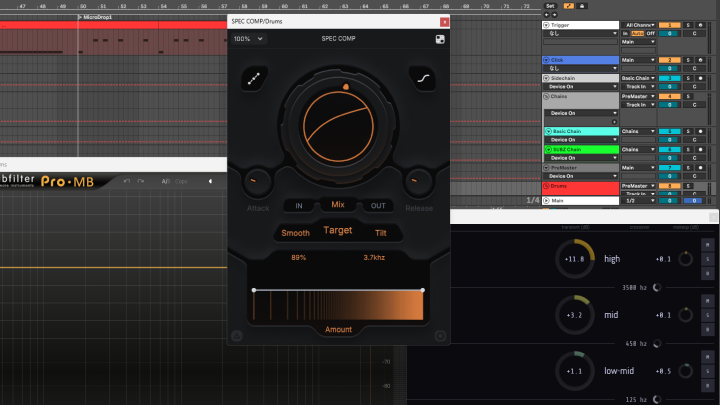This screenshot has height=405, width=720.
Task: Select the Target tab in SPEC COMP
Action: pyautogui.click(x=338, y=230)
